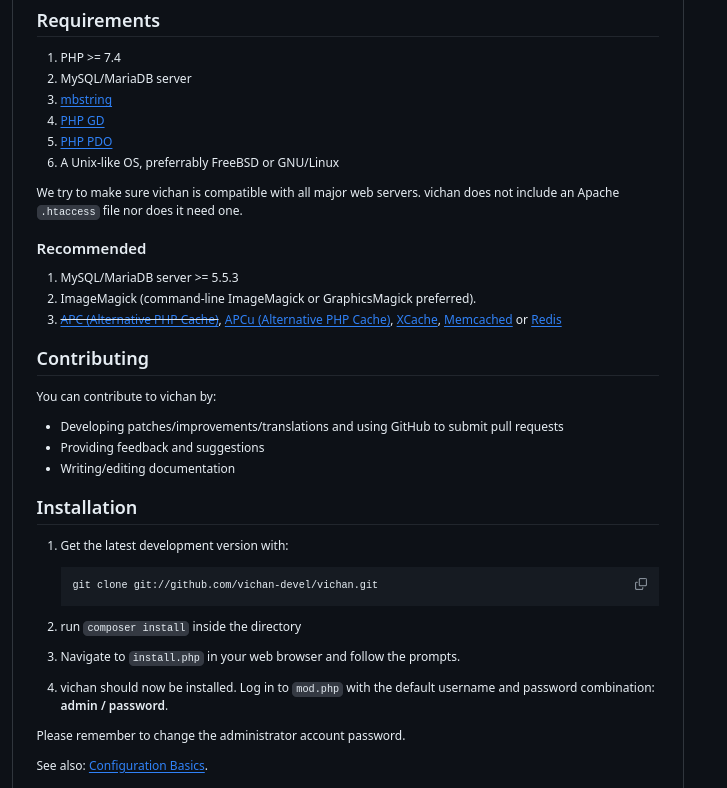This screenshot has height=788, width=727.
Task: Click the .htaccess inline code
Action: tap(68, 212)
